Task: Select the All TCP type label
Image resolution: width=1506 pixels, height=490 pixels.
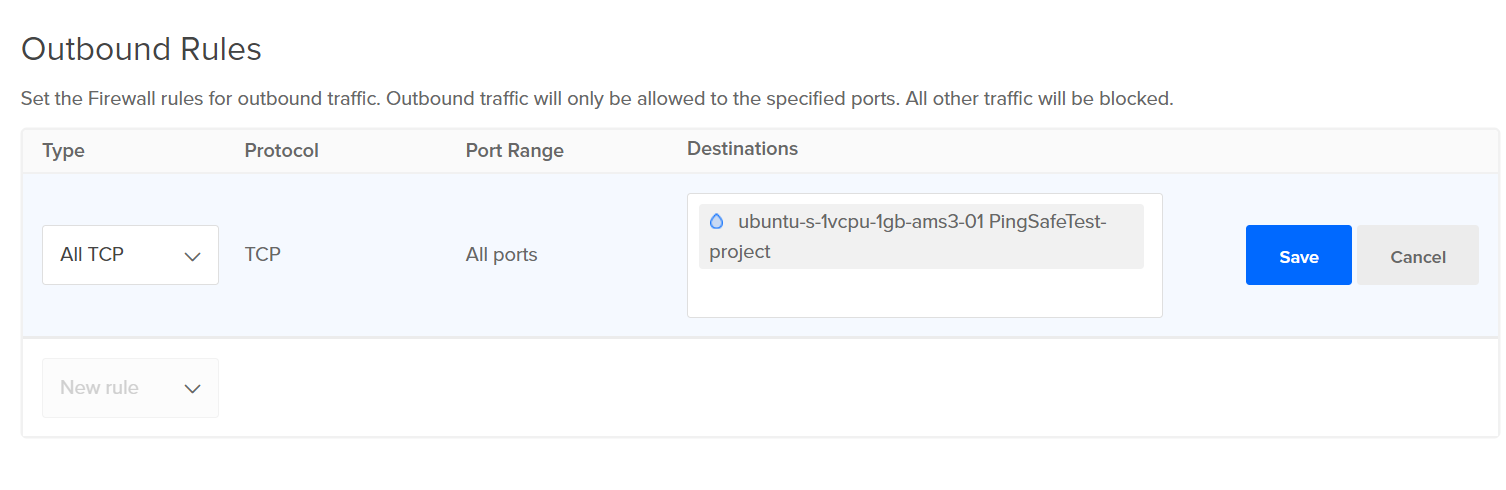Action: pos(92,255)
